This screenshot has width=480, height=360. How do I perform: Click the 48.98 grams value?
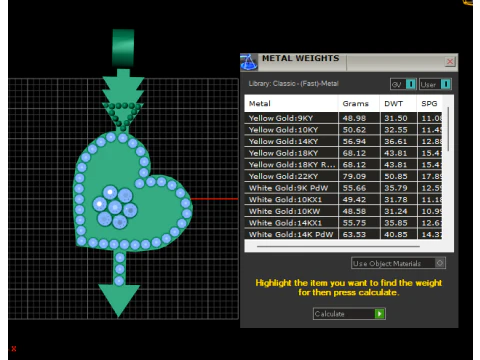[354, 118]
